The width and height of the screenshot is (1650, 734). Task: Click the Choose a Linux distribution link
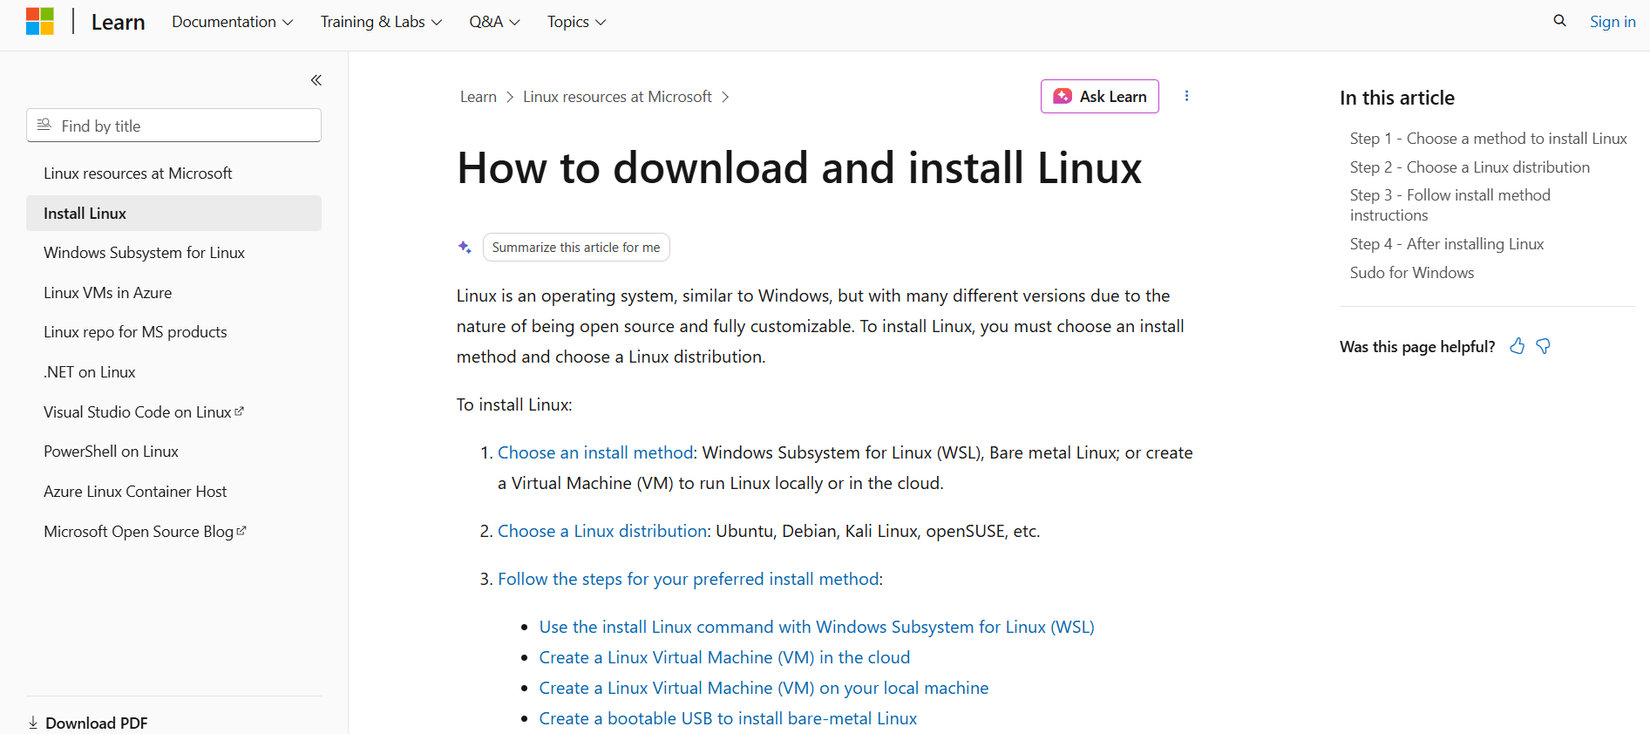point(602,531)
